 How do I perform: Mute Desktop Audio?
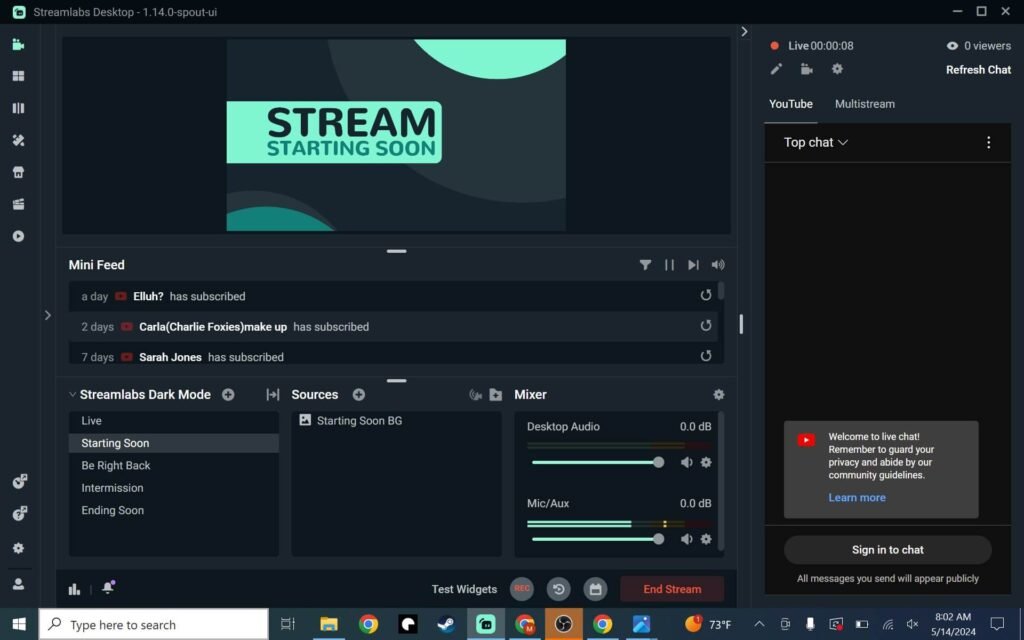[686, 462]
